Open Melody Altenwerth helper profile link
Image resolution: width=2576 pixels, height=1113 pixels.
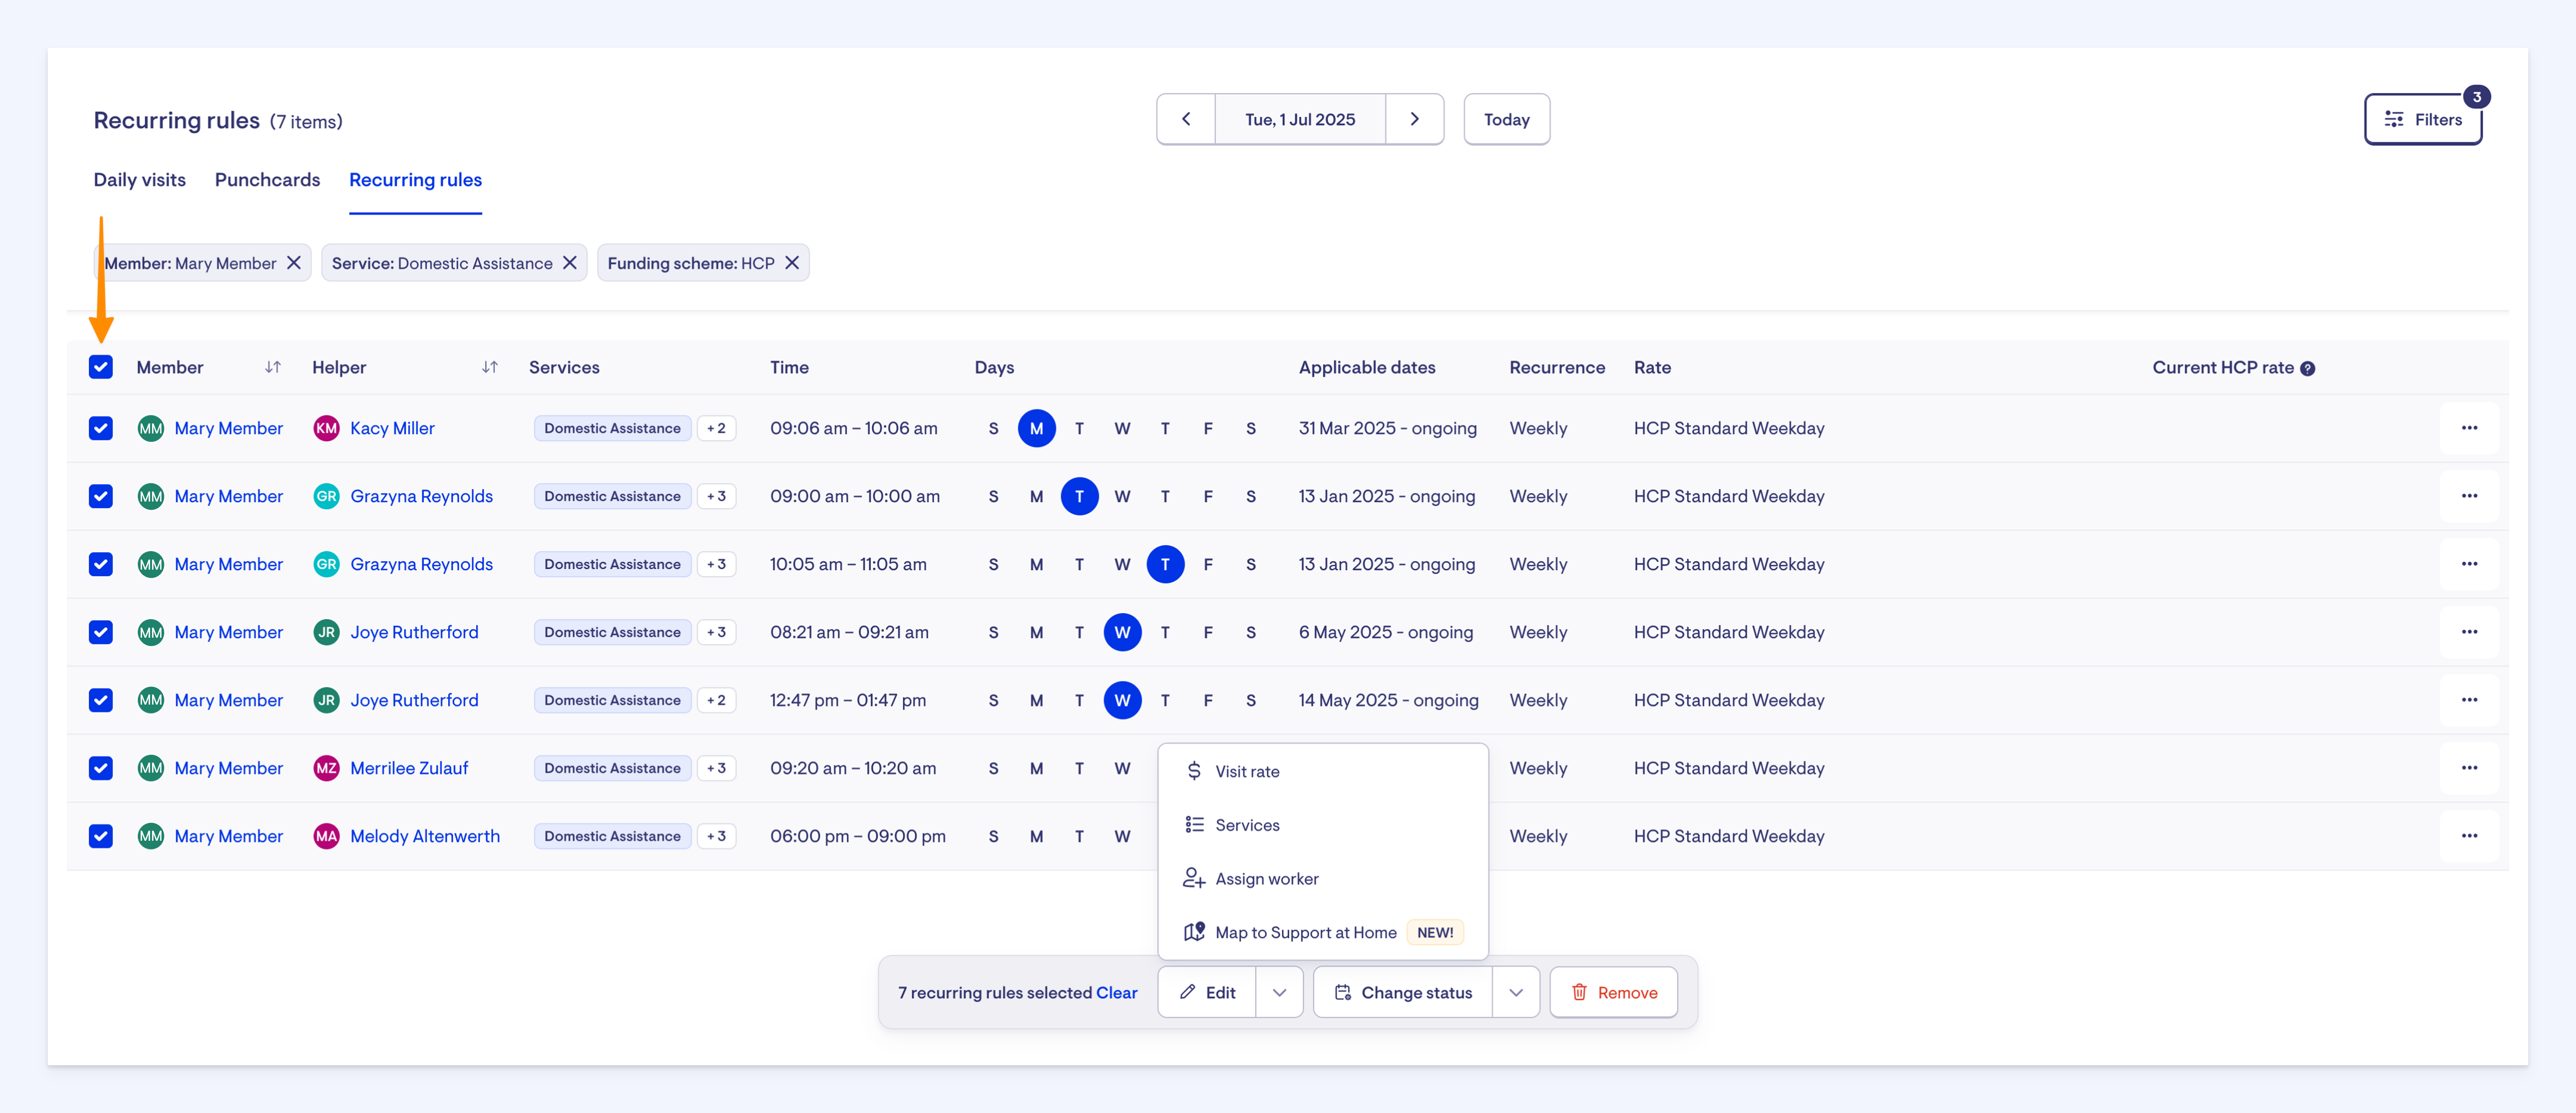[425, 836]
